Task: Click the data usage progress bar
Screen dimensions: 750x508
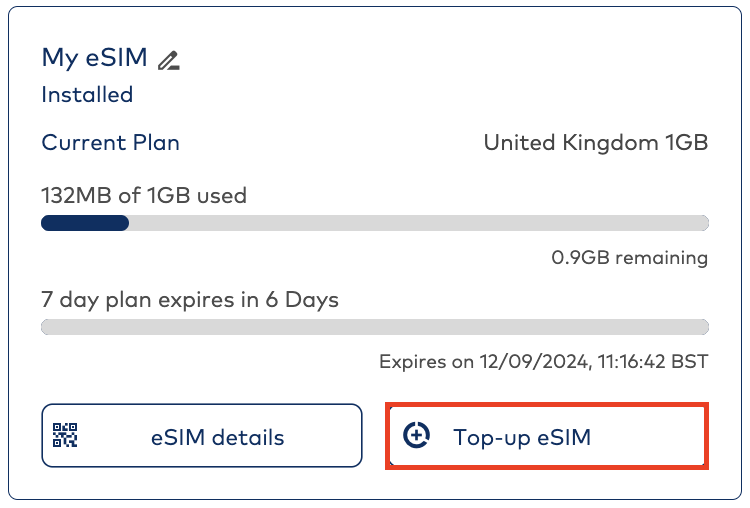Action: tap(374, 223)
